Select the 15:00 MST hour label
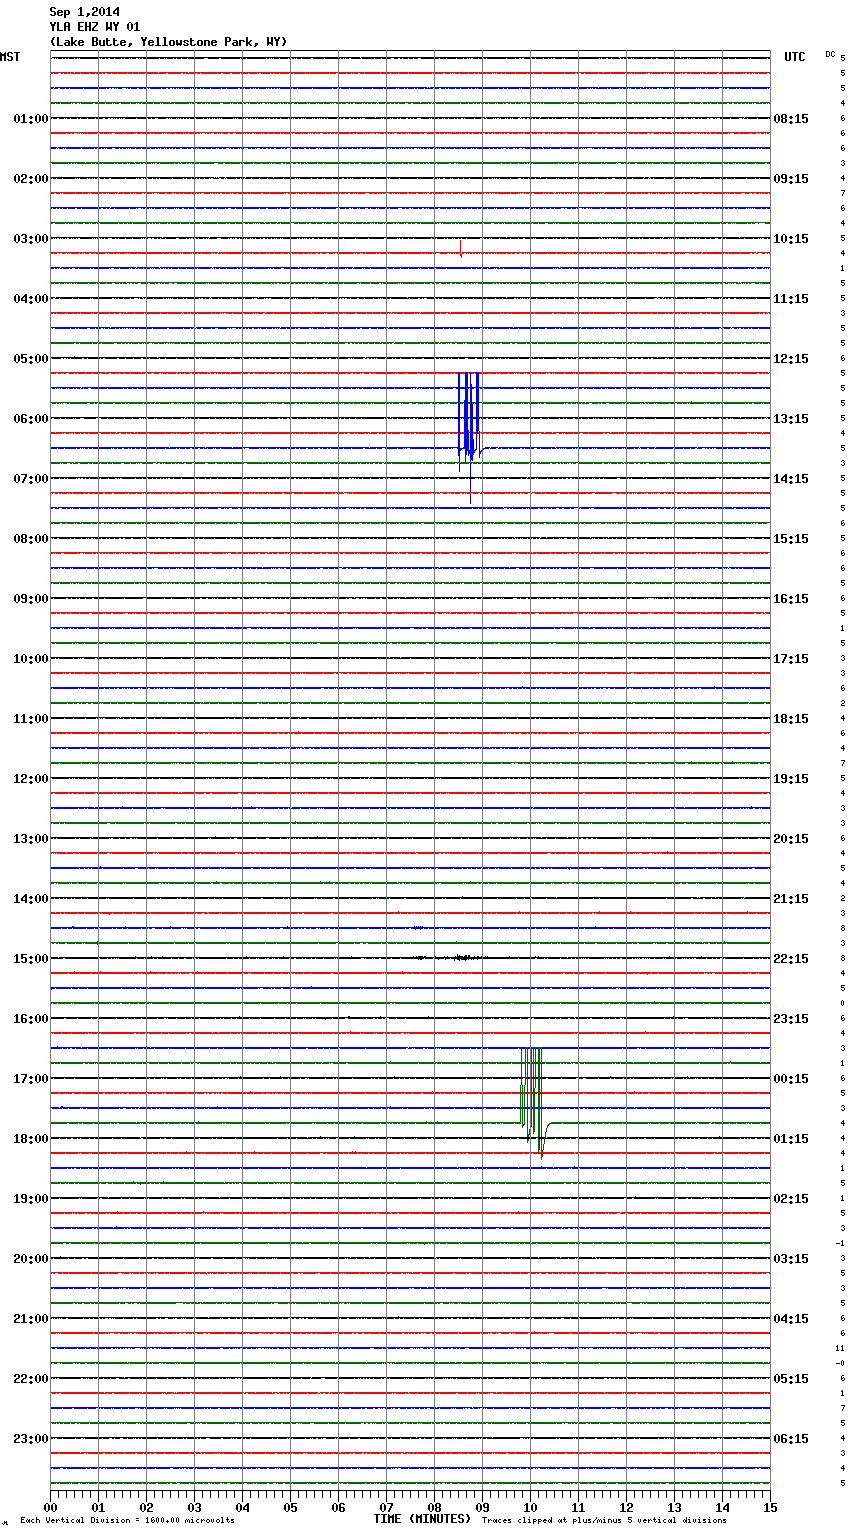The image size is (850, 1534). tap(31, 959)
